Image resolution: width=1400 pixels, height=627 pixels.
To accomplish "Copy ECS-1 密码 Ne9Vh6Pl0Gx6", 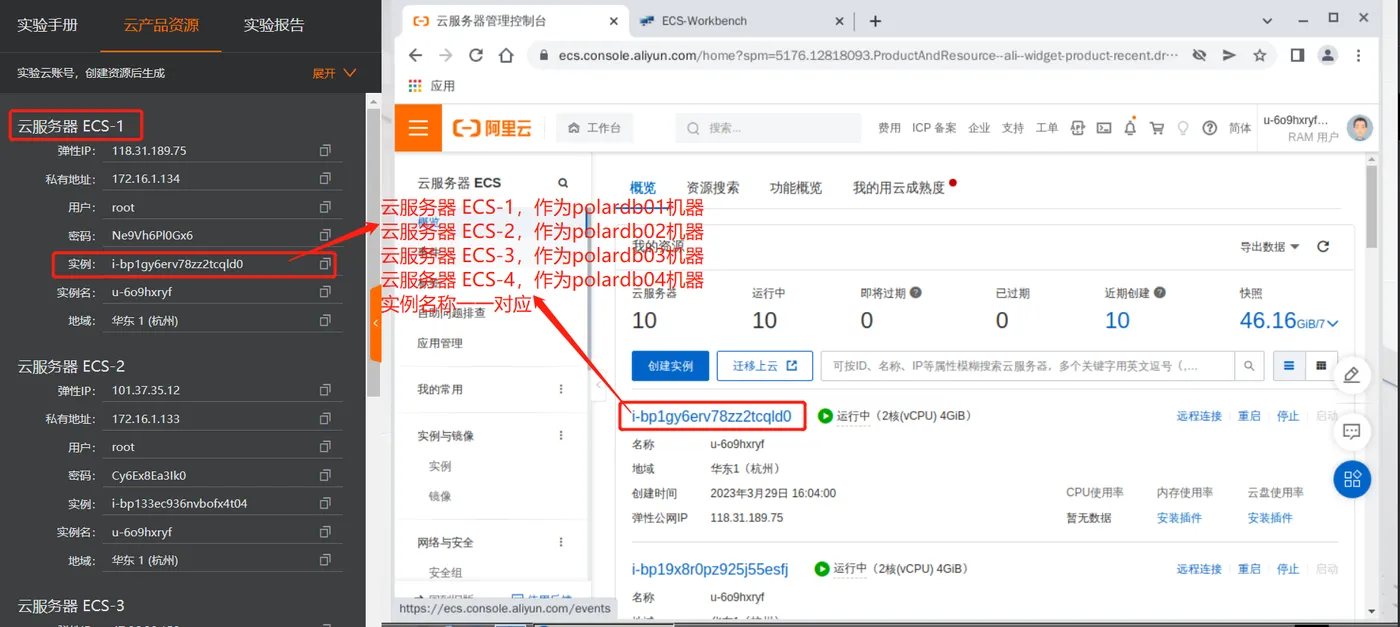I will click(325, 235).
